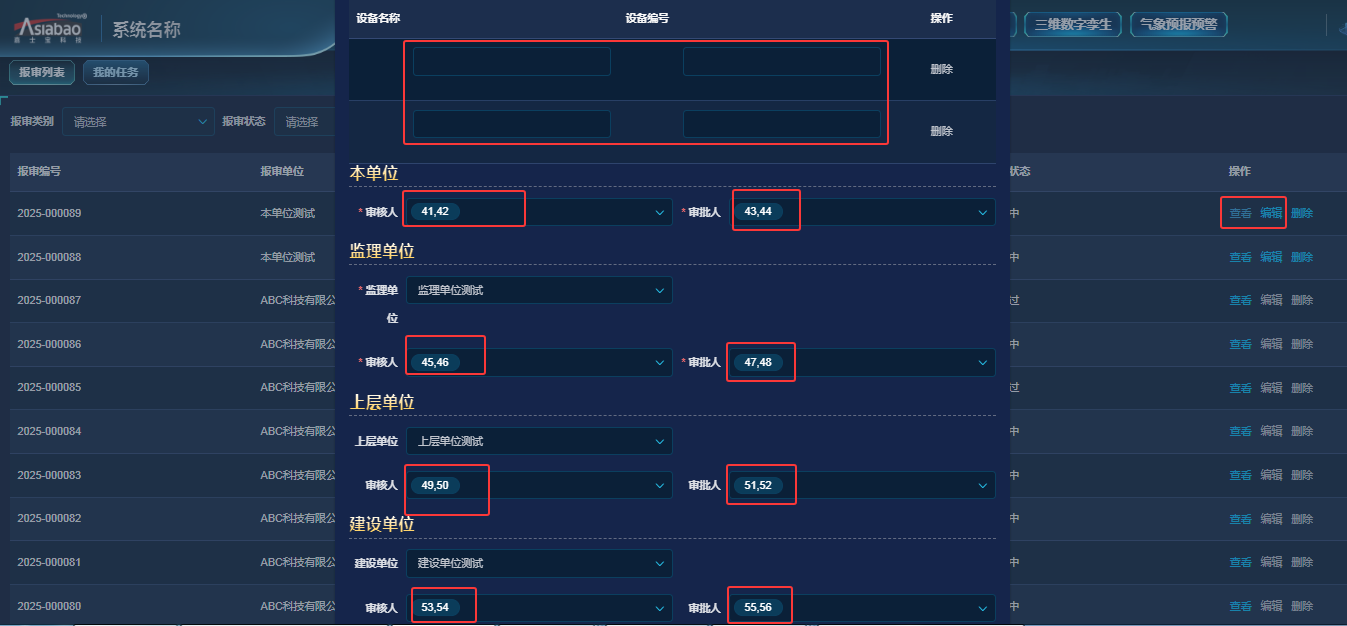This screenshot has width=1347, height=626.
Task: Open the 监理单位 selection dropdown
Action: pos(539,290)
